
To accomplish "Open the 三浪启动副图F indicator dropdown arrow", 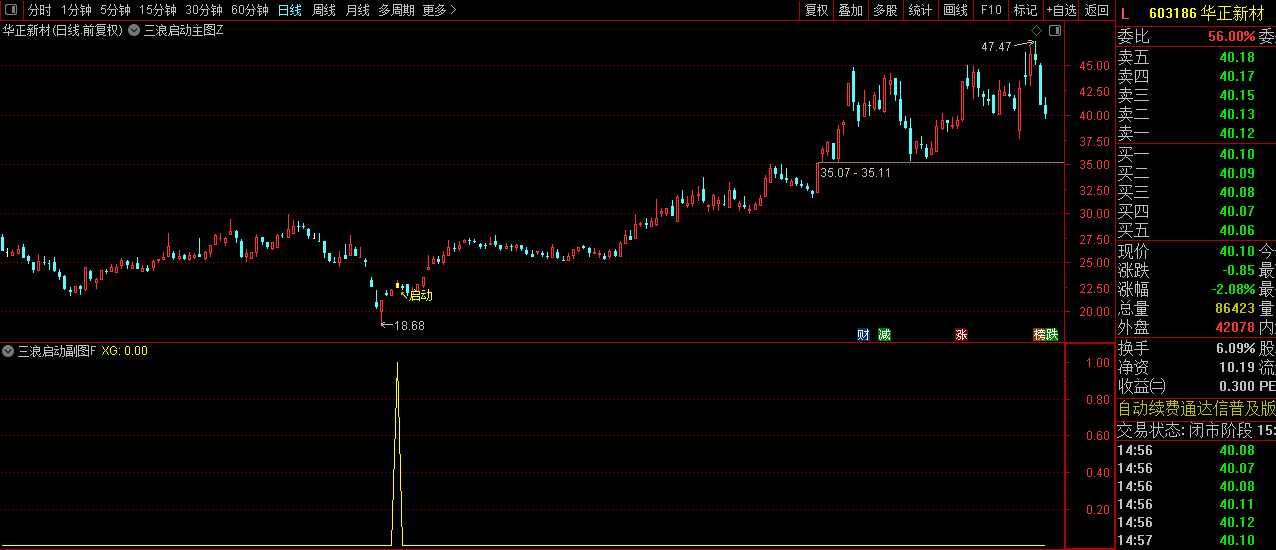I will [x=8, y=351].
